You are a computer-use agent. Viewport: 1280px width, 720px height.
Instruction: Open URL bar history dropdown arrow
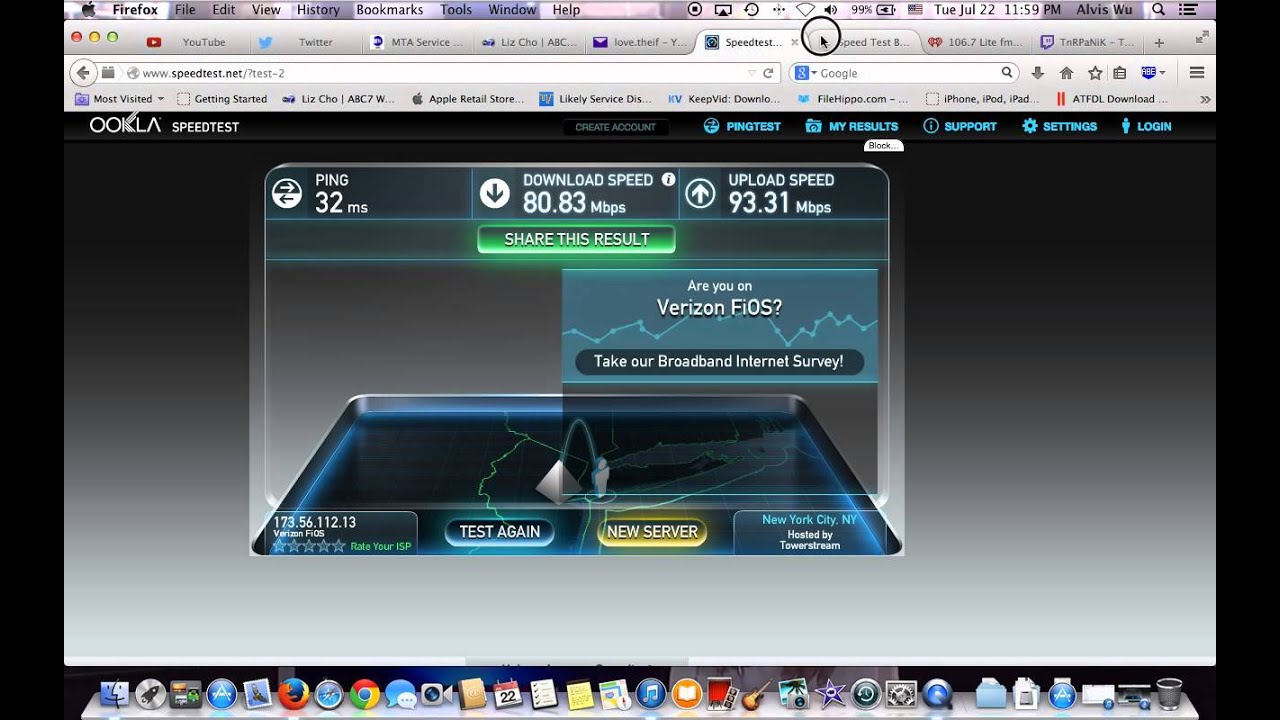[752, 73]
